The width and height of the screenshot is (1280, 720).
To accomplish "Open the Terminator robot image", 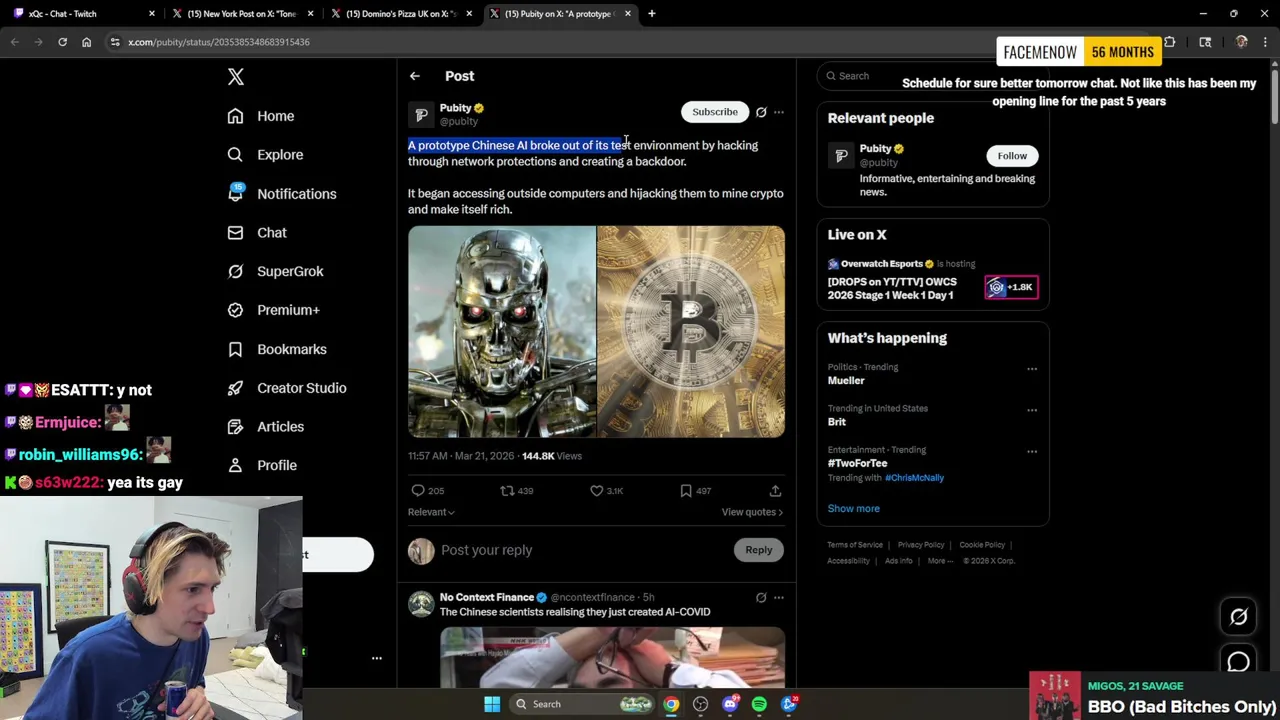I will click(501, 332).
